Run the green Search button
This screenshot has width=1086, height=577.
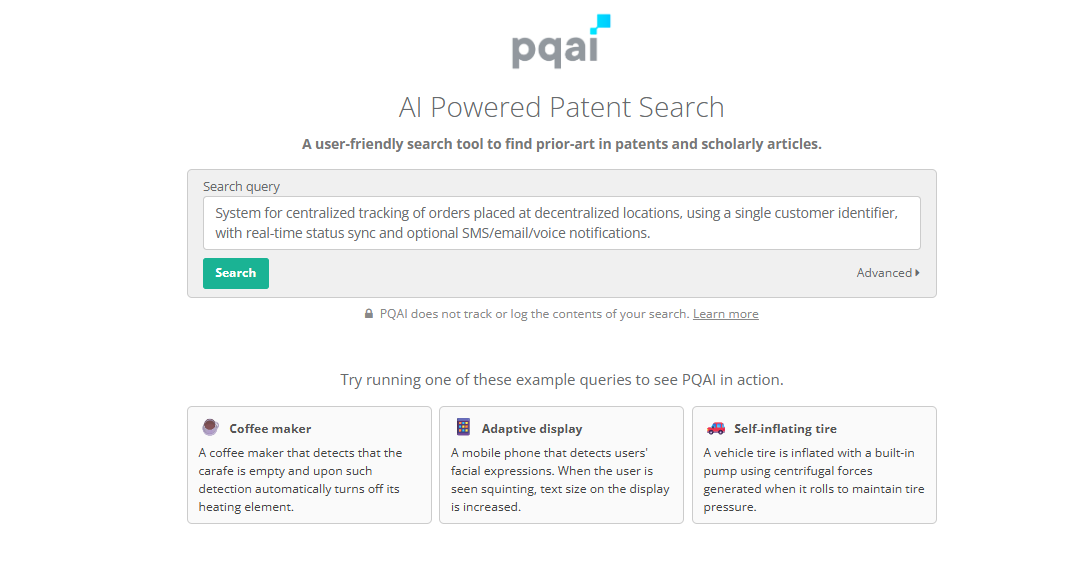point(235,273)
